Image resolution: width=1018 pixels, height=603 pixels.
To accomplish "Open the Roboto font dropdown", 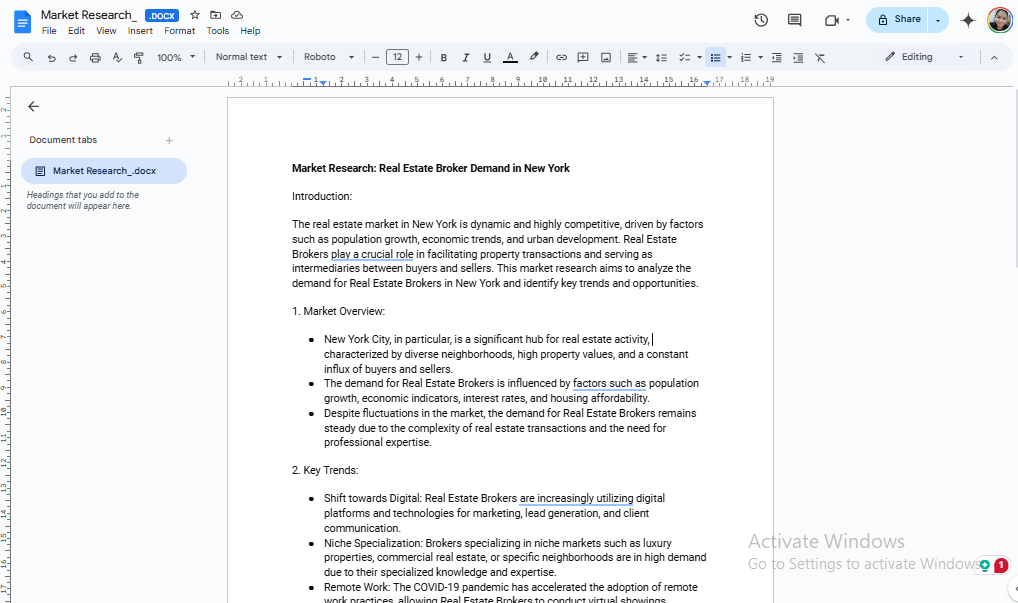I will pyautogui.click(x=329, y=57).
